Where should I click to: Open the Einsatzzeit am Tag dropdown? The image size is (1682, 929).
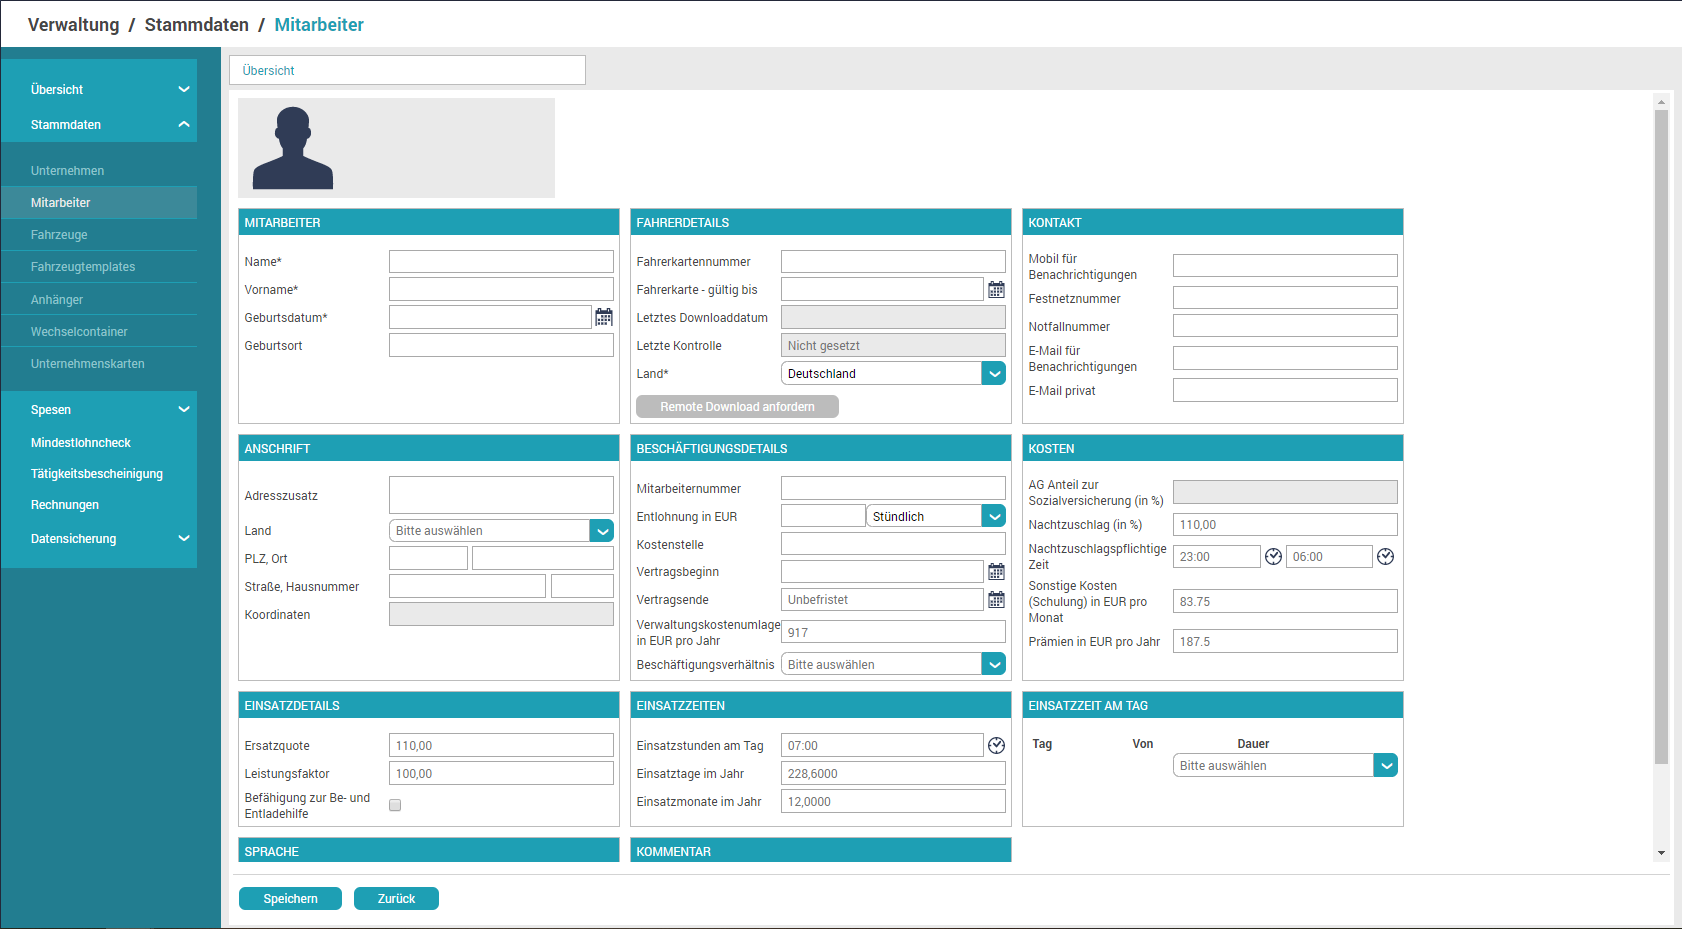[x=1285, y=765]
